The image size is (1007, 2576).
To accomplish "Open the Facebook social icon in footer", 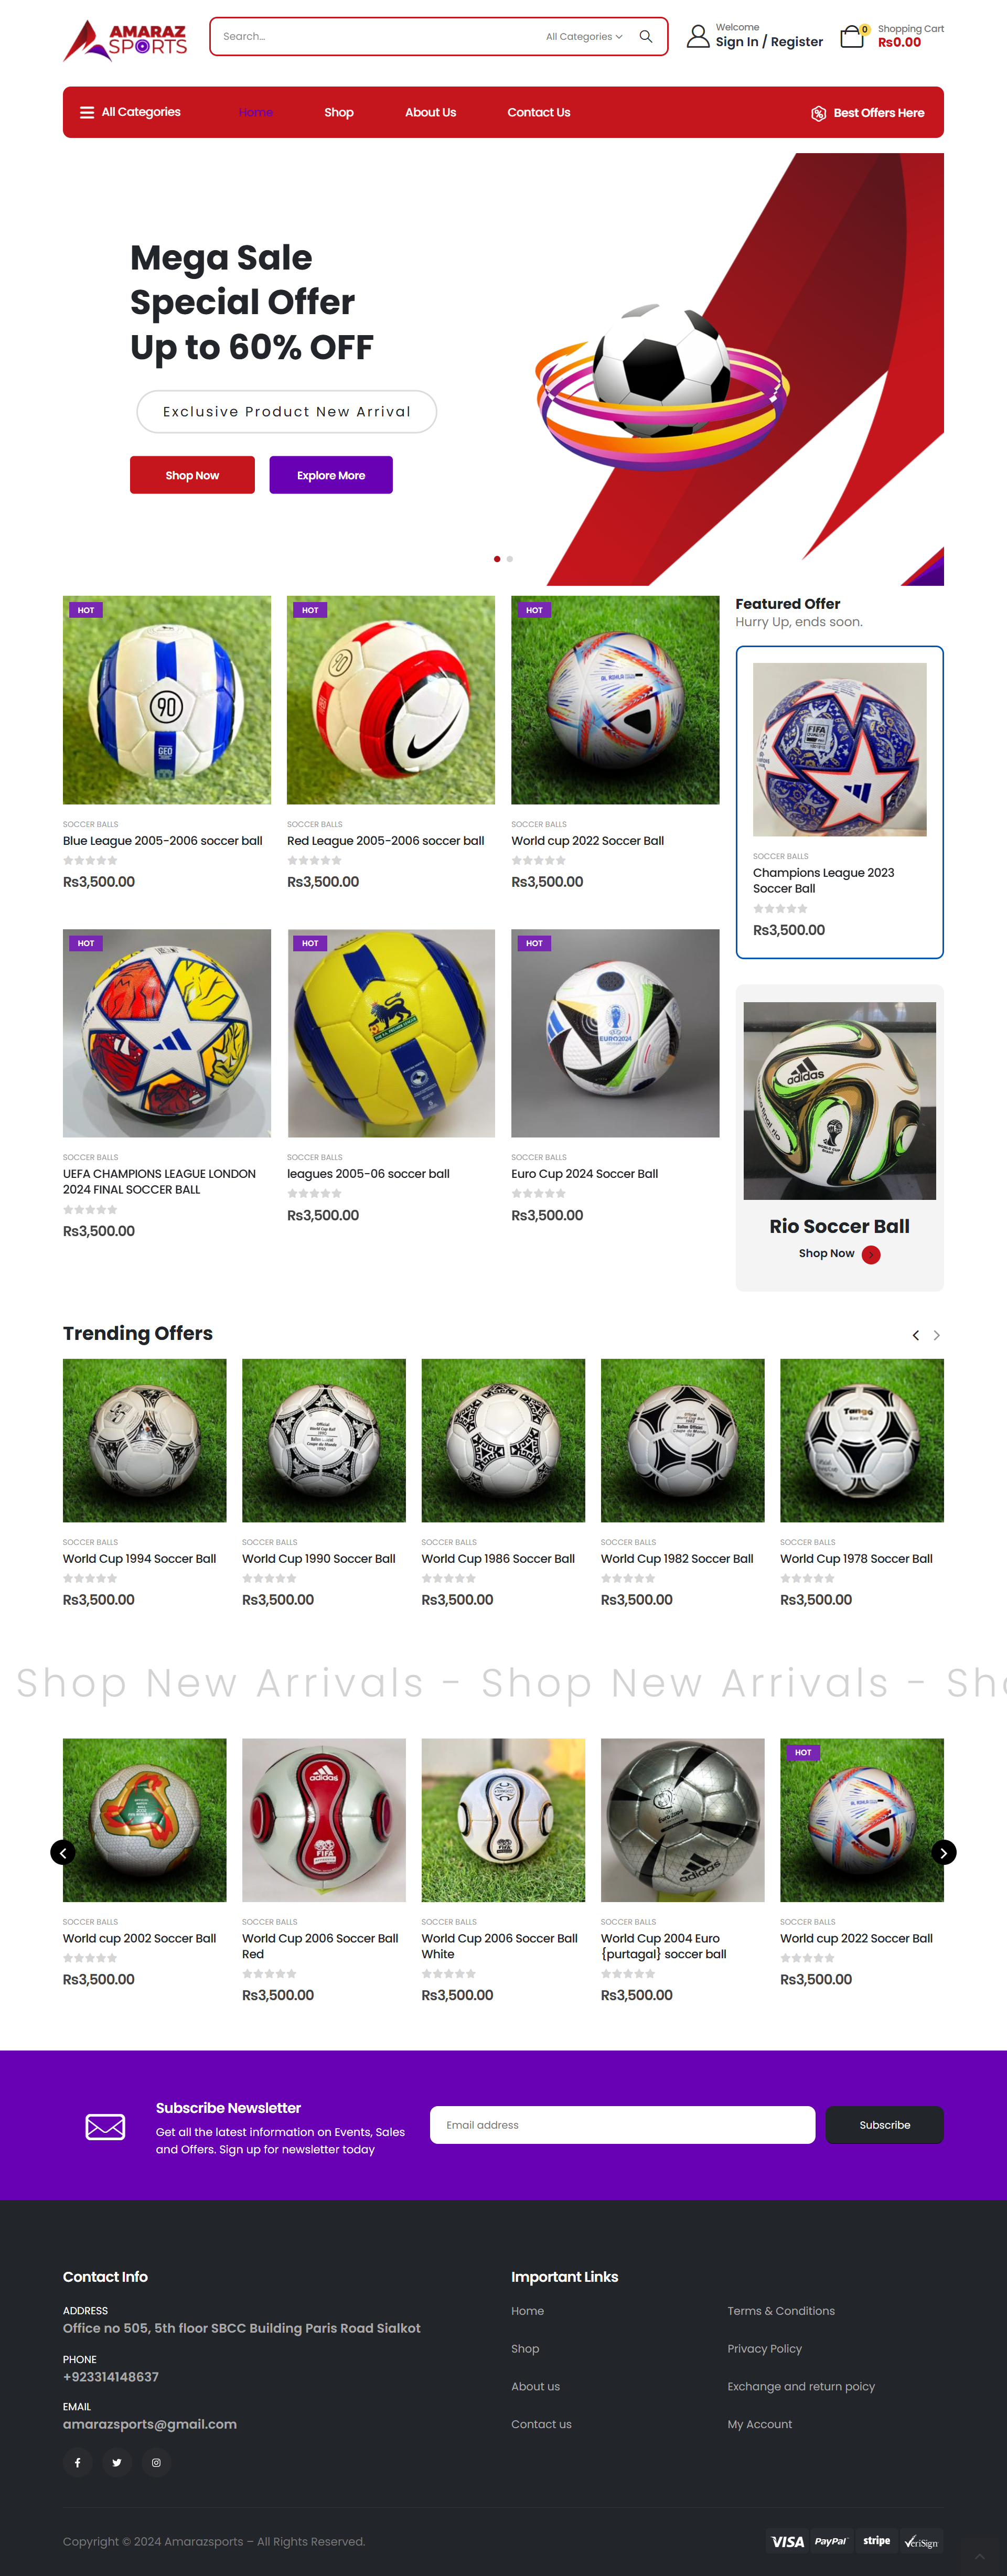I will [x=77, y=2462].
